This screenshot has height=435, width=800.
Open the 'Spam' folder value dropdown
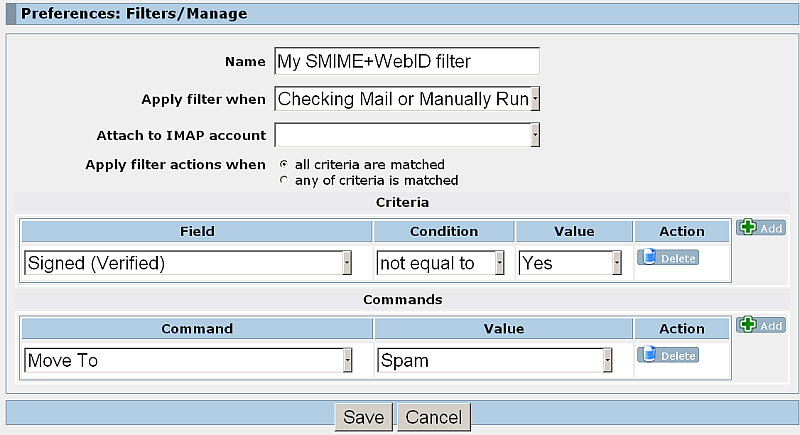(494, 361)
